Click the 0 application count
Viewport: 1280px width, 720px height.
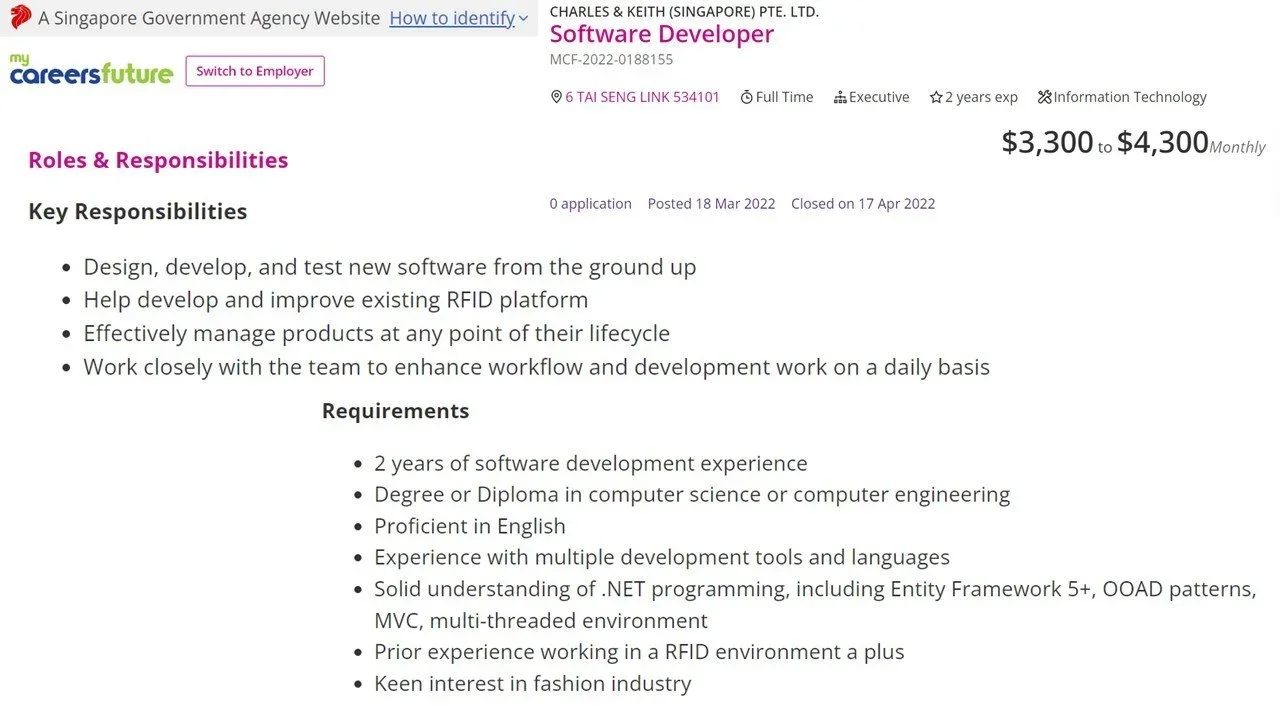click(x=590, y=203)
